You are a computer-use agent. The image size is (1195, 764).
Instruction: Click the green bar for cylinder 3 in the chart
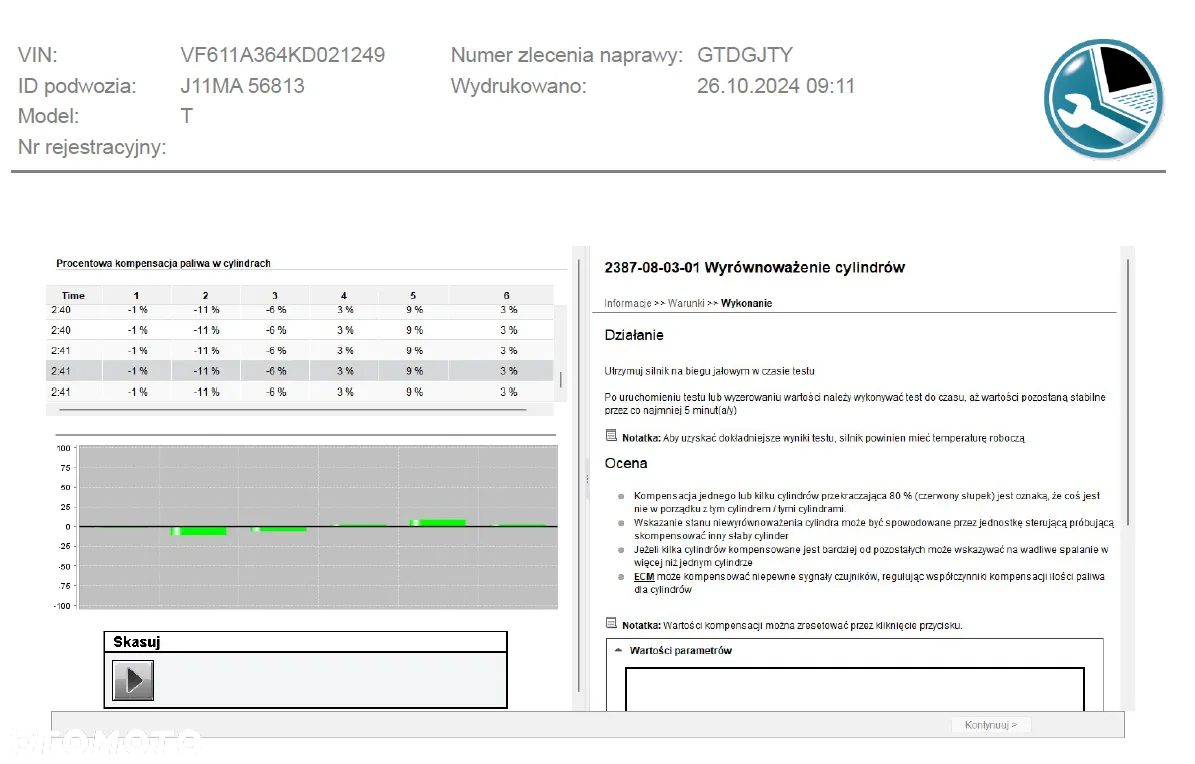coord(279,529)
